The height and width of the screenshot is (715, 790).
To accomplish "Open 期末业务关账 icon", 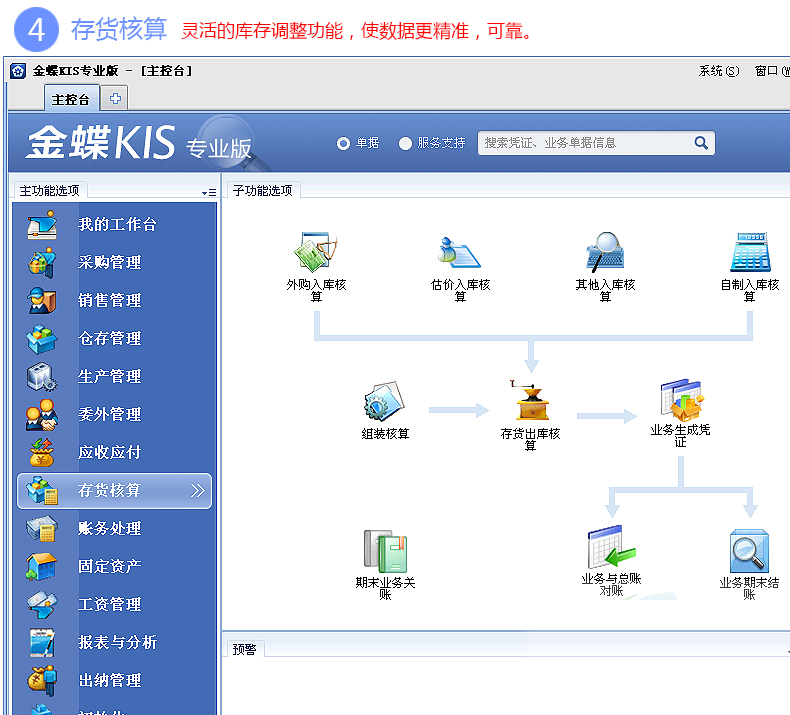I will 385,551.
